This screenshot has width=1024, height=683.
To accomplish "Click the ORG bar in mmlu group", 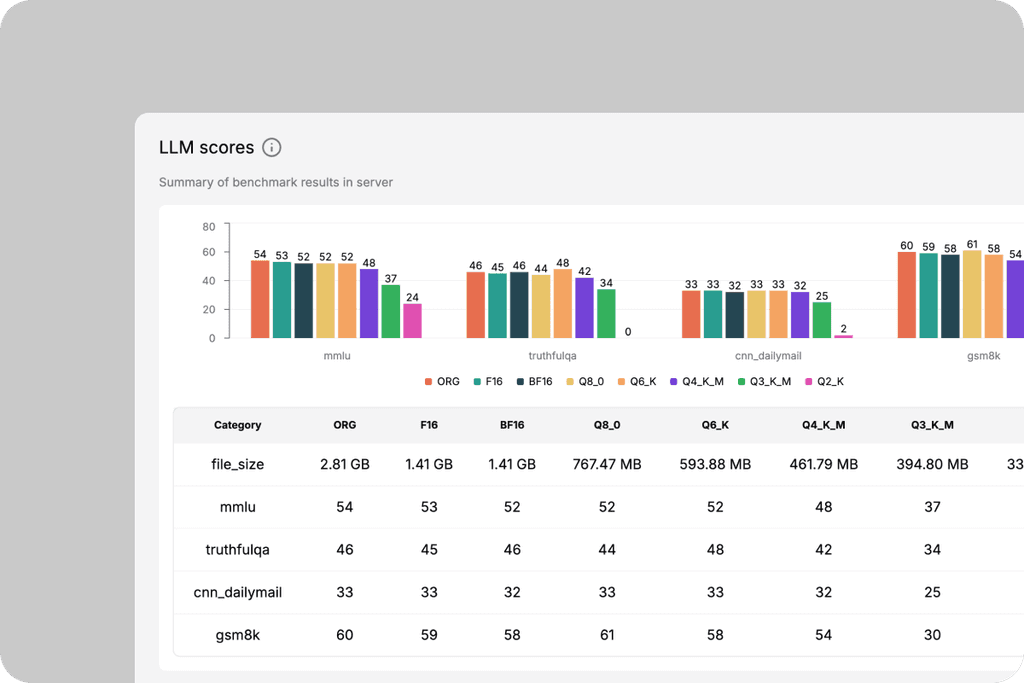I will point(260,299).
